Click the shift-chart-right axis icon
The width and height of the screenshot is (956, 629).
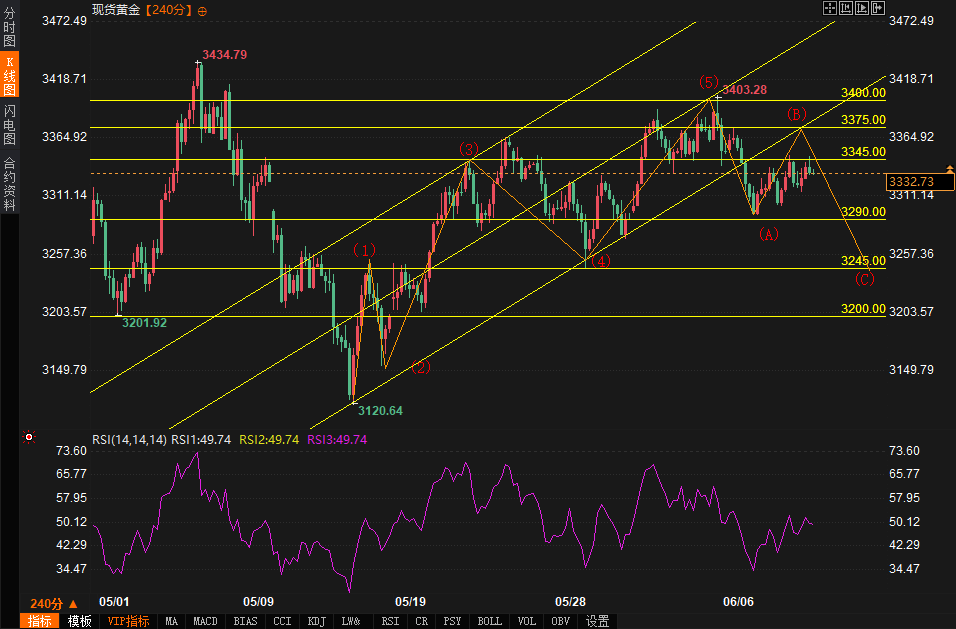click(861, 8)
